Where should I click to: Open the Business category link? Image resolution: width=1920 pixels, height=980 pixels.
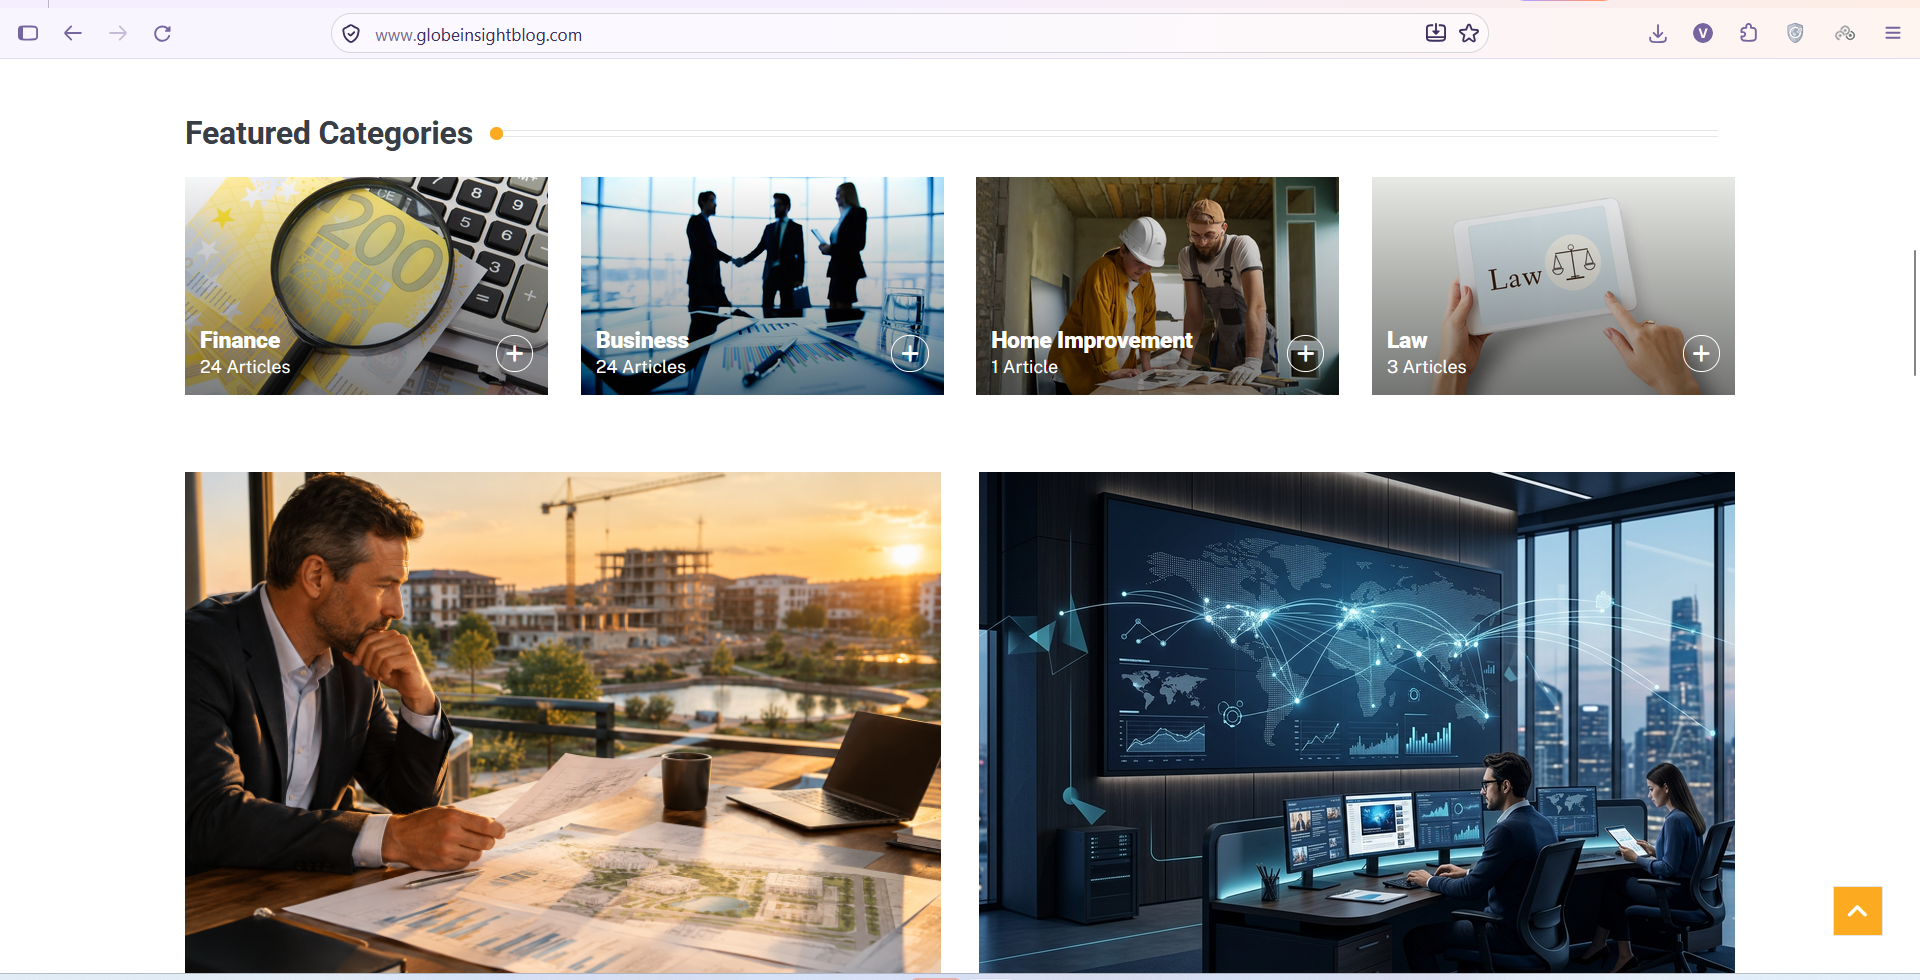(642, 340)
